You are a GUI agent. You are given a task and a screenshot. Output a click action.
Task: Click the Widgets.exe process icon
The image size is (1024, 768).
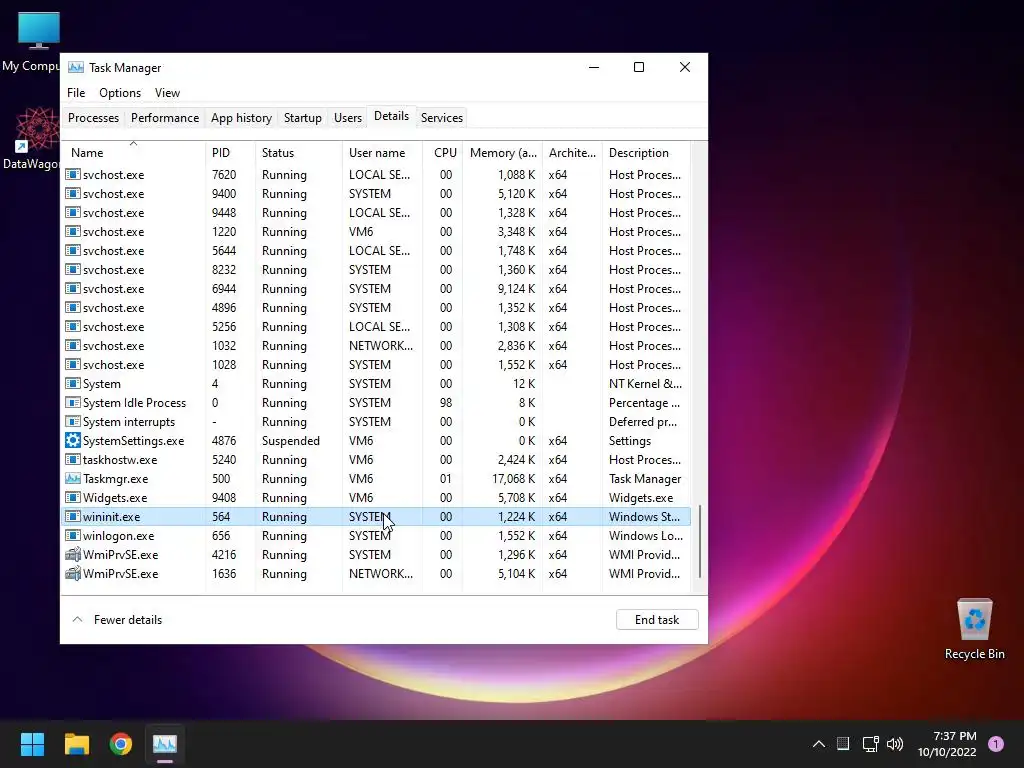(x=72, y=498)
